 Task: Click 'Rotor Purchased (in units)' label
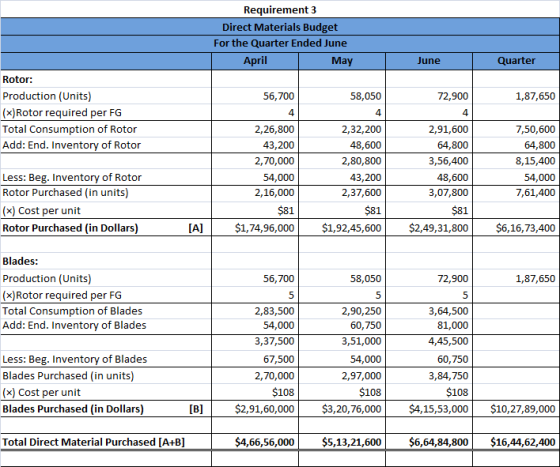coord(65,192)
